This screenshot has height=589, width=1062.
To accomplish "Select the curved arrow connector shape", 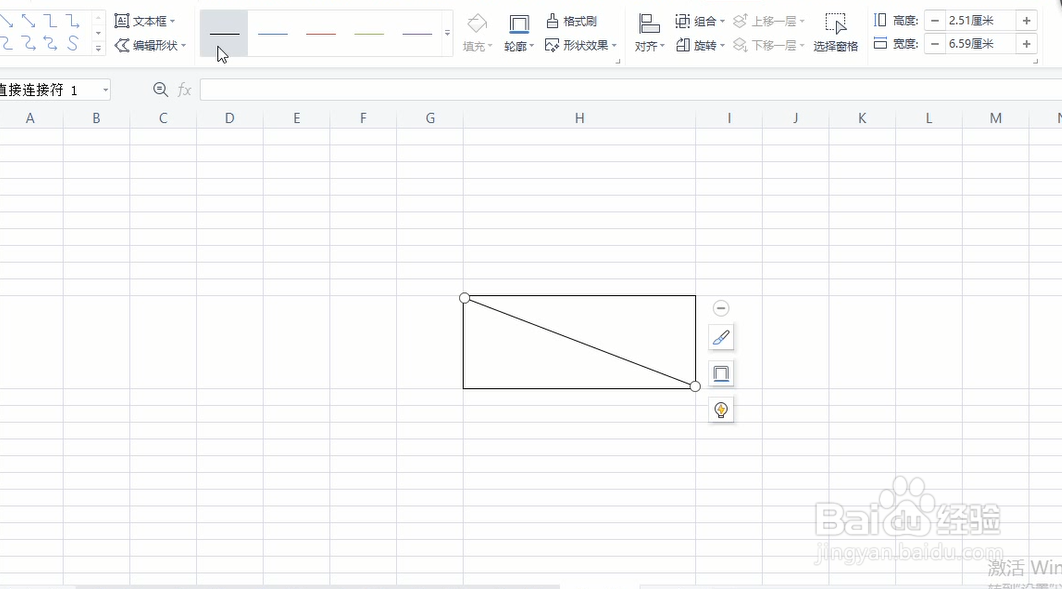I will point(28,43).
